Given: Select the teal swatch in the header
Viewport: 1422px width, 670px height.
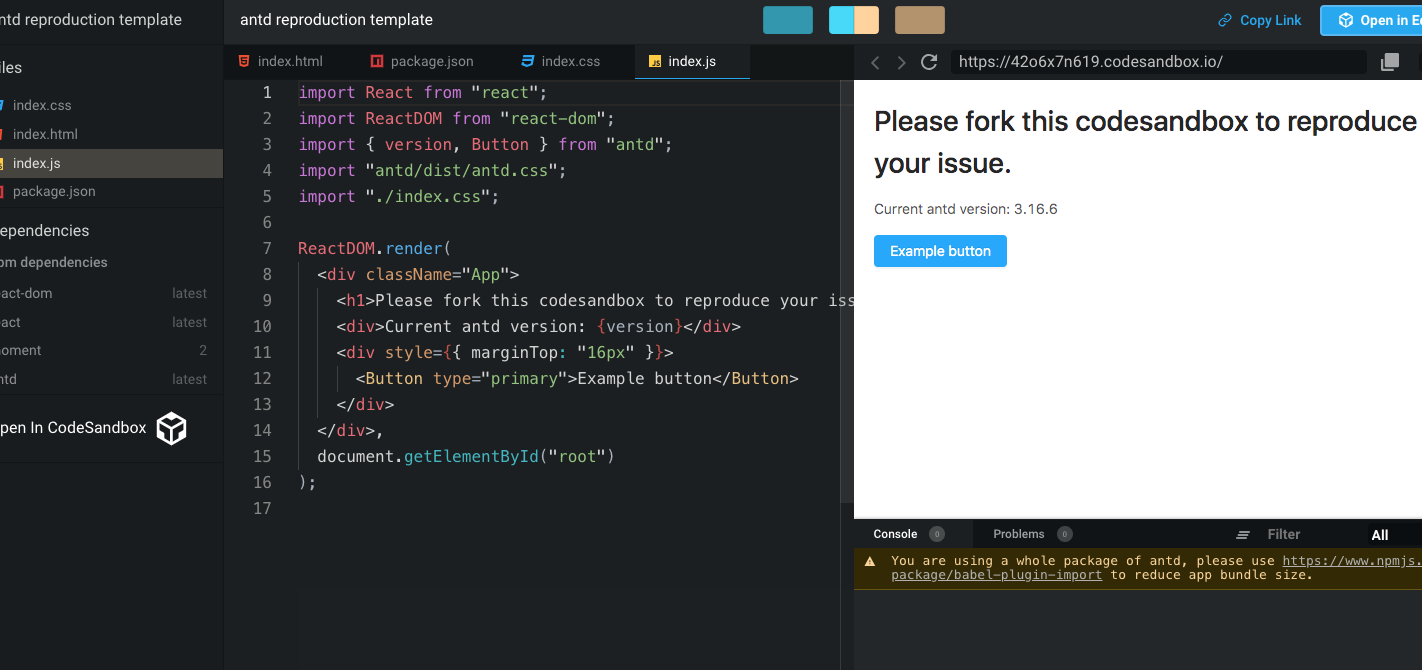Looking at the screenshot, I should 787,19.
